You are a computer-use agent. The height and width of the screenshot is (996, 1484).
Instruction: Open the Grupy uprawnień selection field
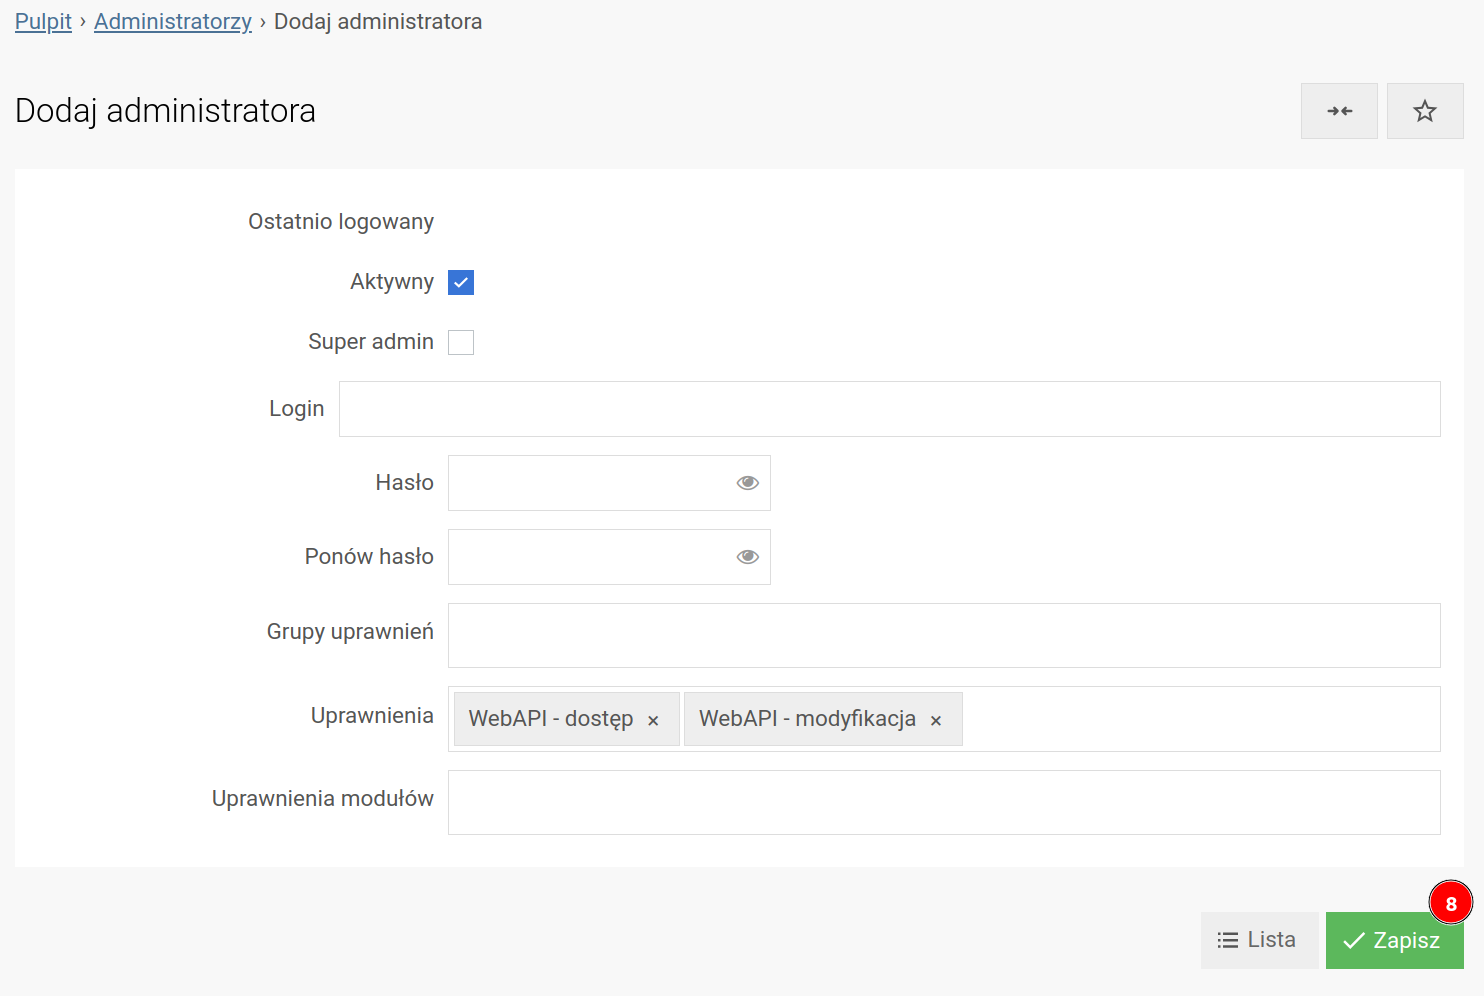click(944, 635)
